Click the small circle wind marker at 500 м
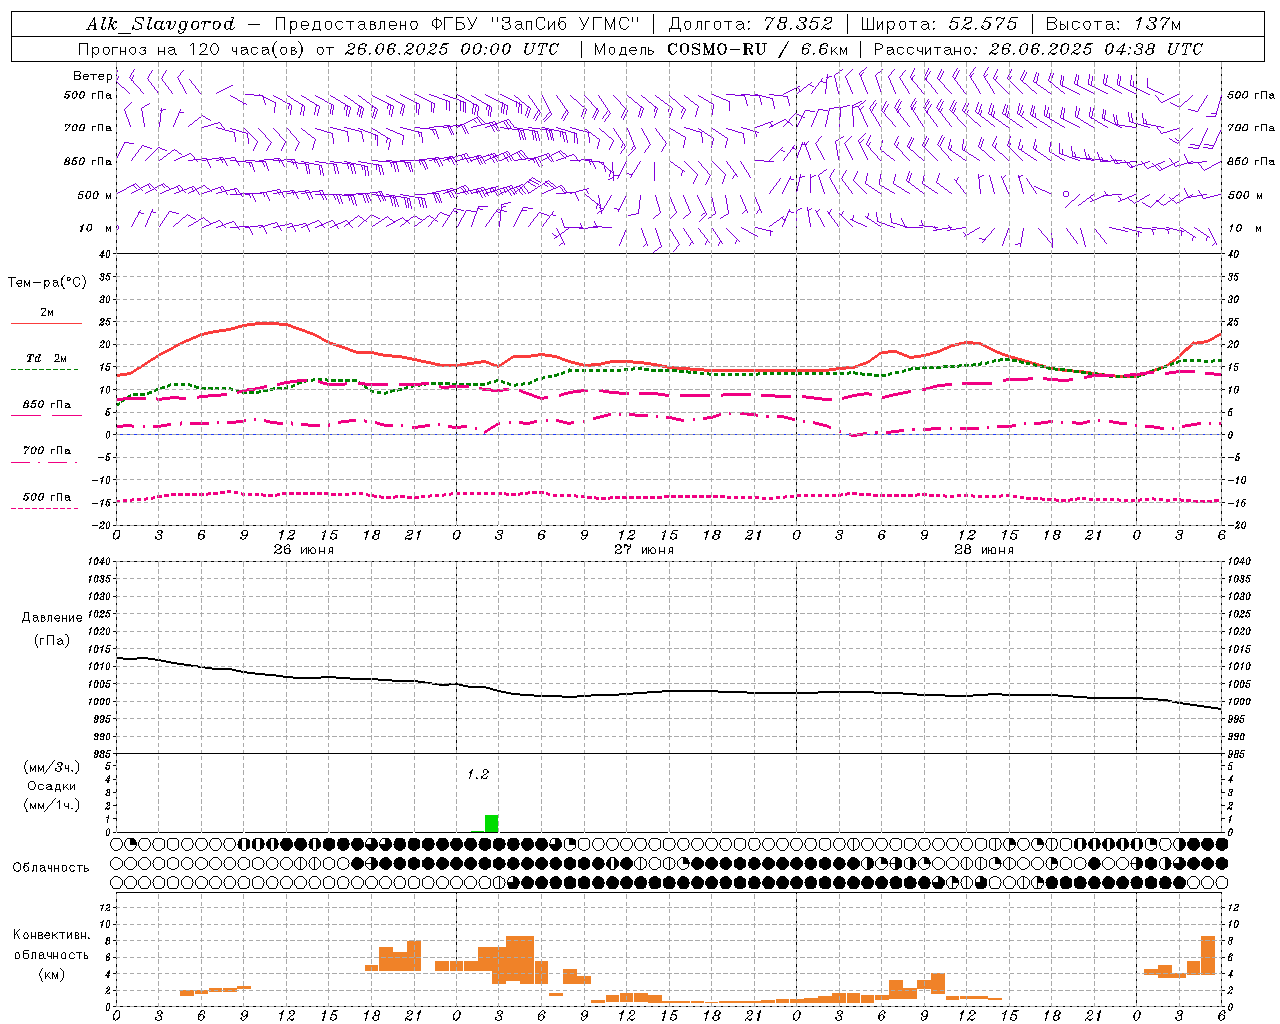Screen dimensions: 1280x1024 [x=1066, y=194]
